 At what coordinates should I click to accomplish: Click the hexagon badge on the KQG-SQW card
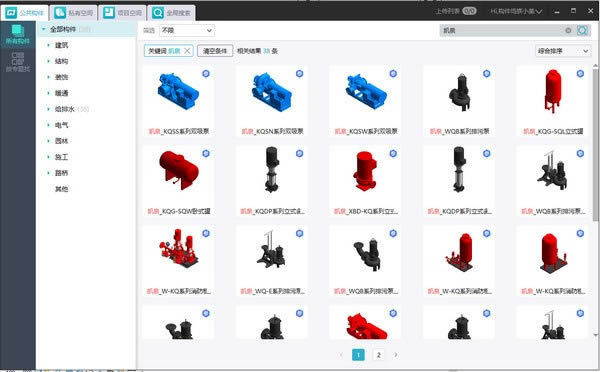pyautogui.click(x=206, y=153)
